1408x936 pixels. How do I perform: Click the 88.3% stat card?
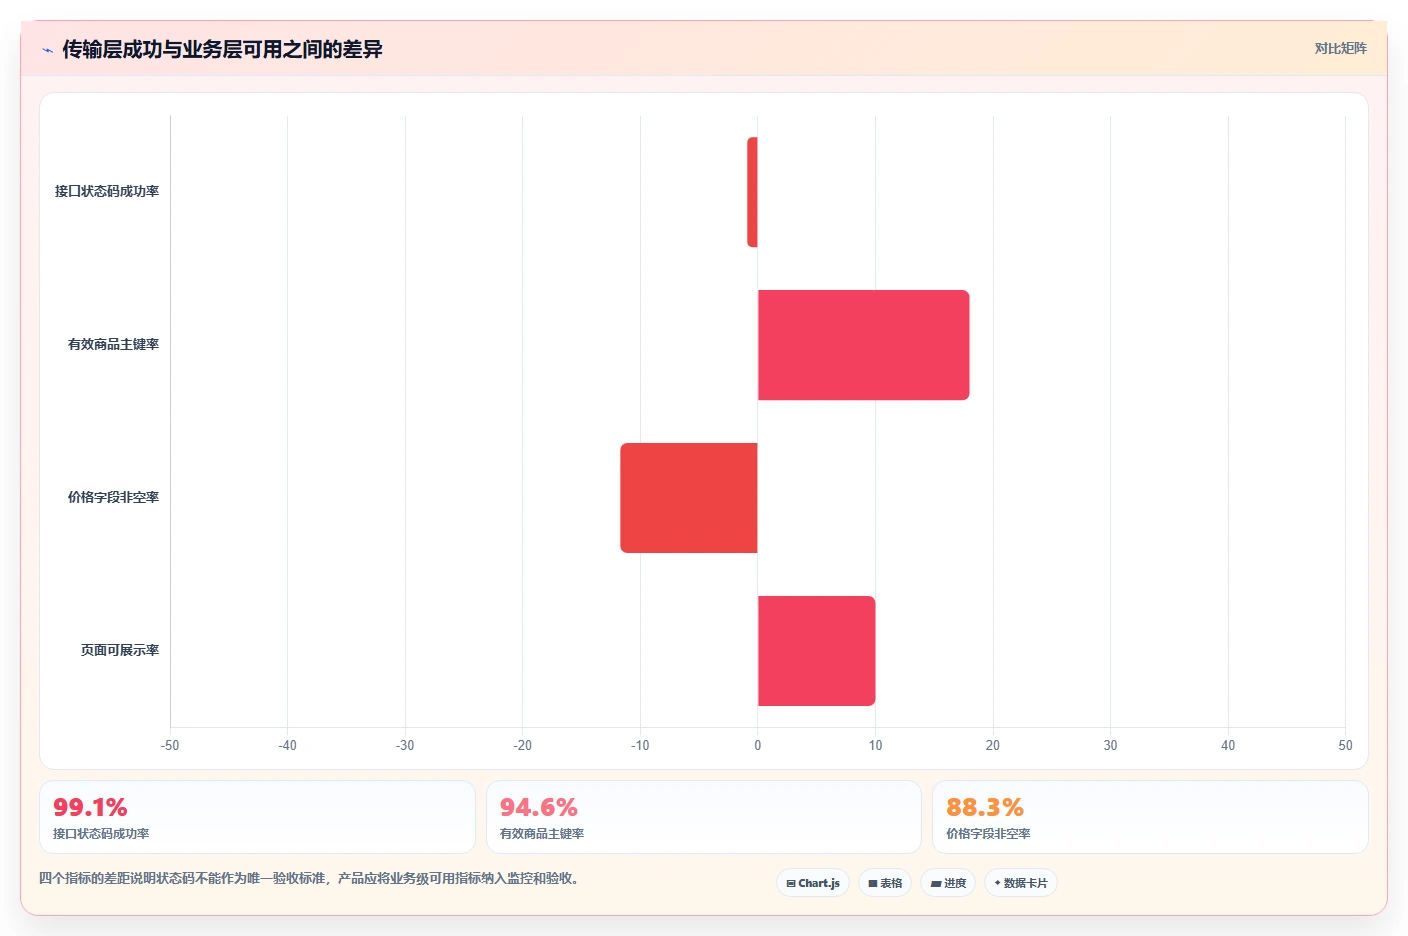(x=1150, y=817)
